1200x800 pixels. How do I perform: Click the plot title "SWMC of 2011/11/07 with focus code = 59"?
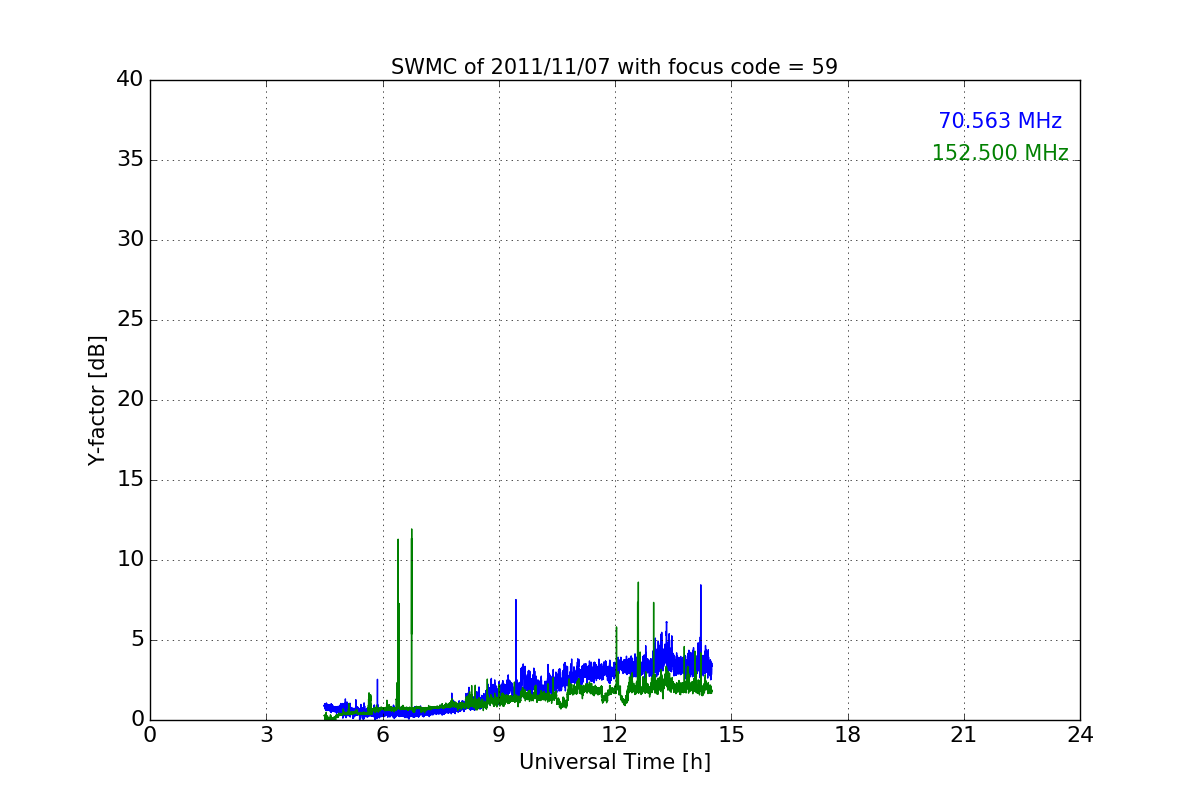pyautogui.click(x=614, y=67)
